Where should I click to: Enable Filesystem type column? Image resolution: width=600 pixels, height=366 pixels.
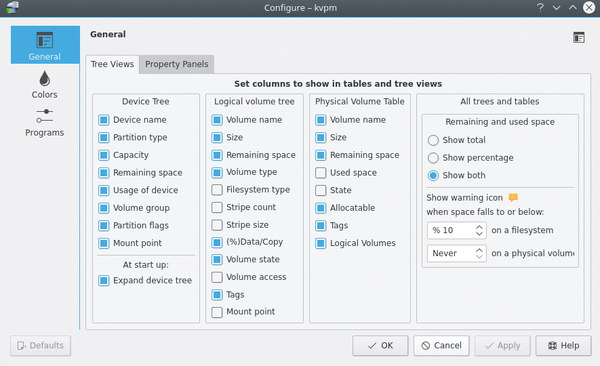217,190
